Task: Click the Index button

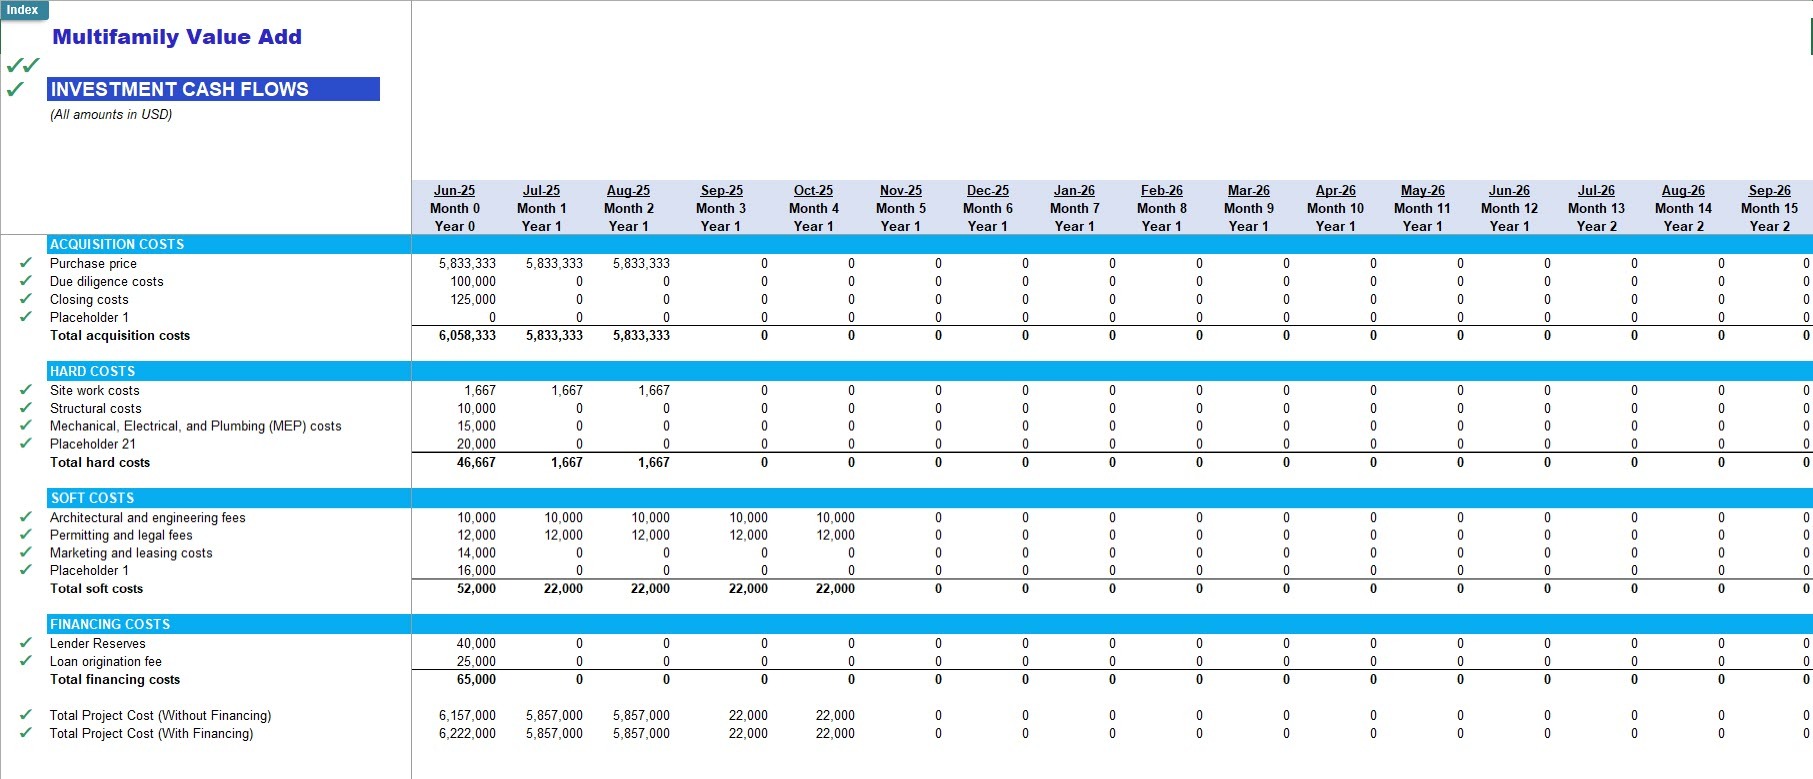Action: [x=23, y=10]
